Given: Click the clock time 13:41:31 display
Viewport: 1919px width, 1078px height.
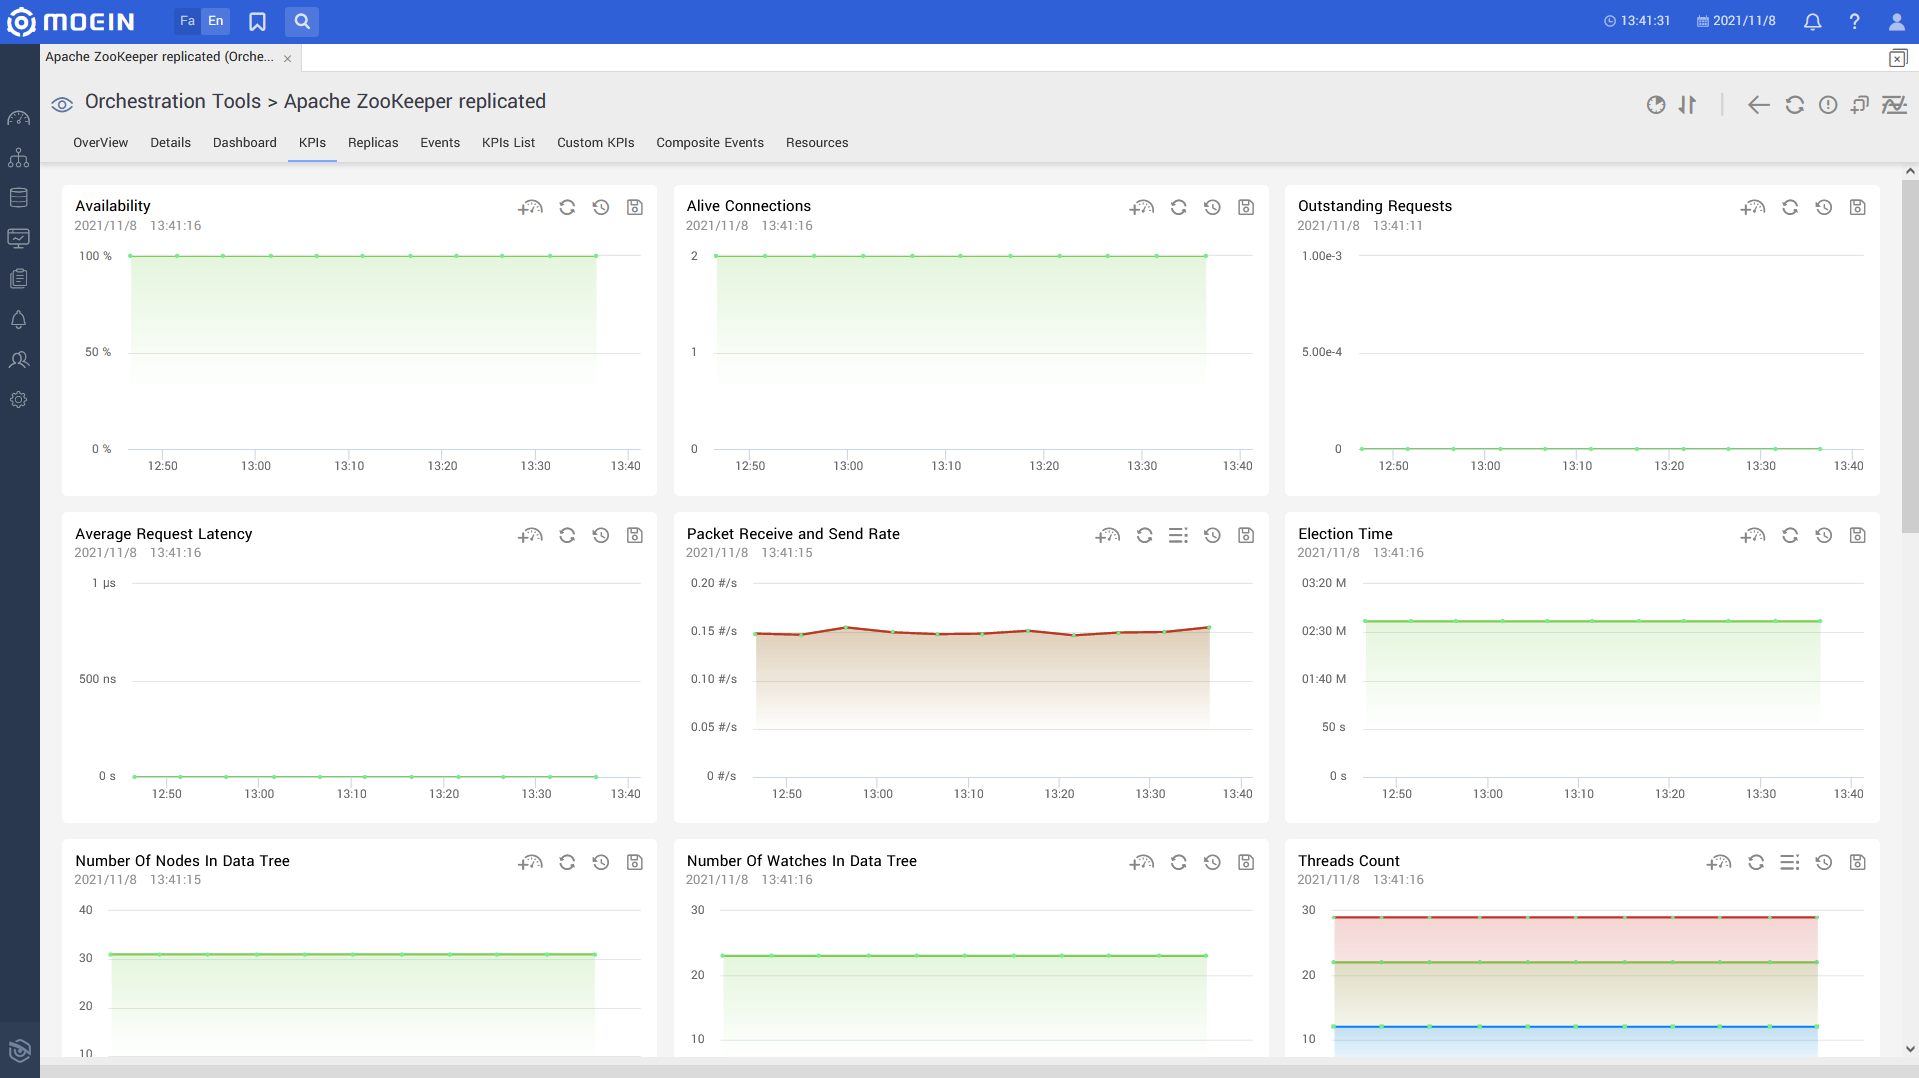Looking at the screenshot, I should point(1637,21).
